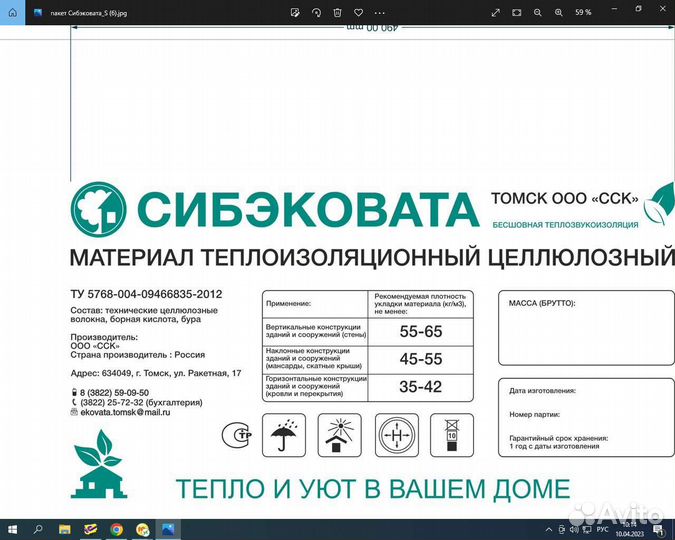
Task: Click БЕСШОВНАЯ ТЕПЛОЗВУКОИЗОЛЯЦИЯ text
Action: (x=565, y=225)
